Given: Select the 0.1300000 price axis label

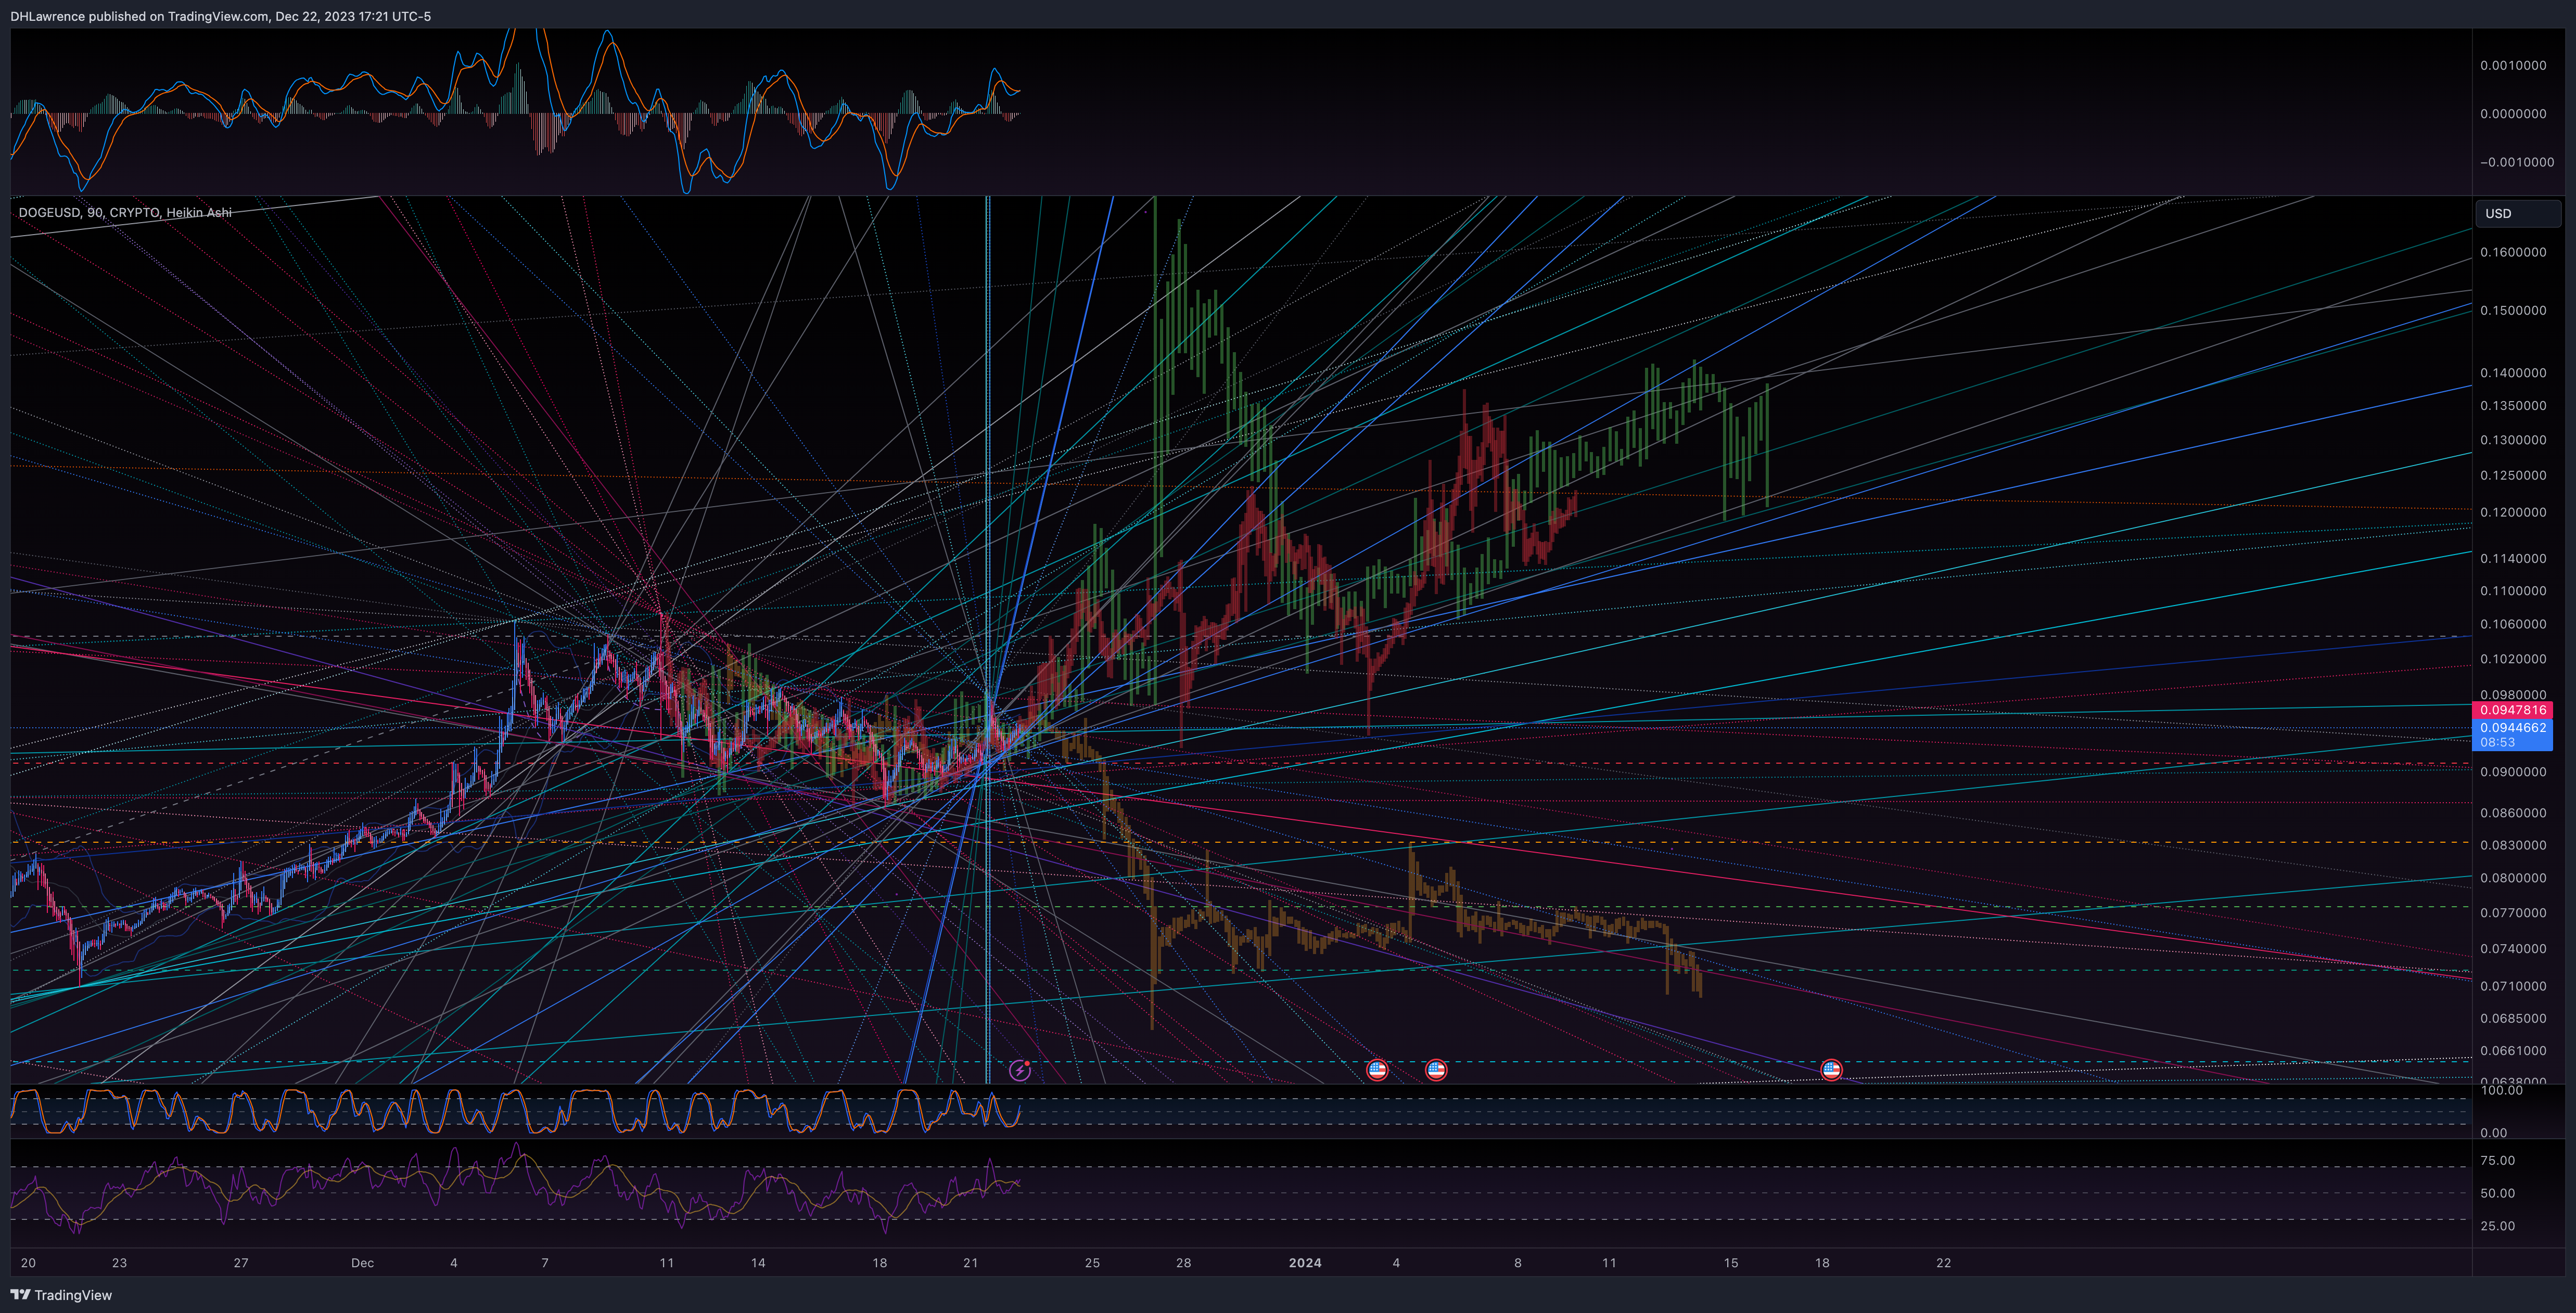Looking at the screenshot, I should (2513, 439).
